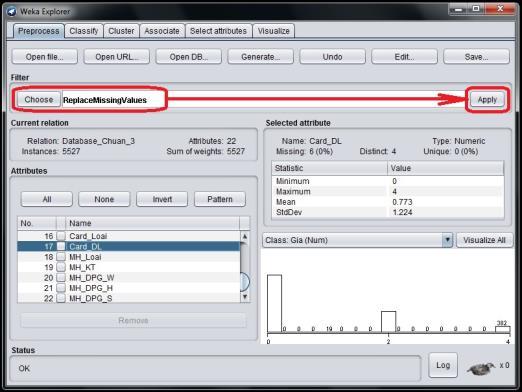Open the Cluster tab
522x392 pixels.
coord(121,31)
